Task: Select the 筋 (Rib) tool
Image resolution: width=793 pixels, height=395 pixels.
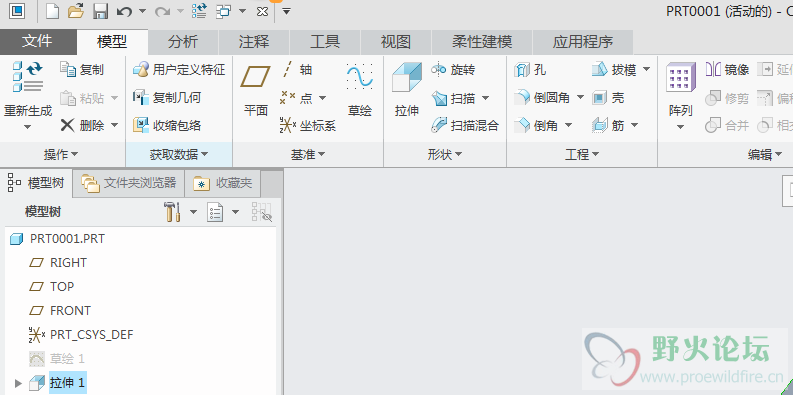Action: pos(608,125)
